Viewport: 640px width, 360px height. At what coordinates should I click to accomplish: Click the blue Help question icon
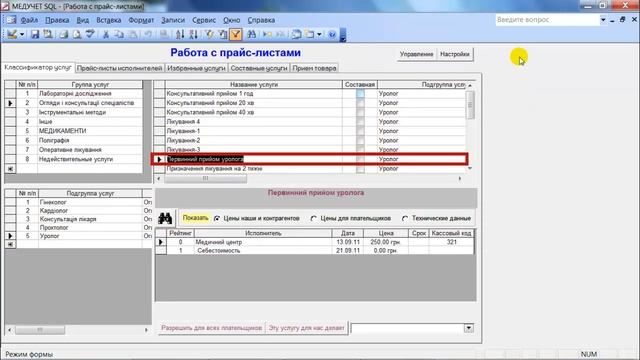point(332,35)
